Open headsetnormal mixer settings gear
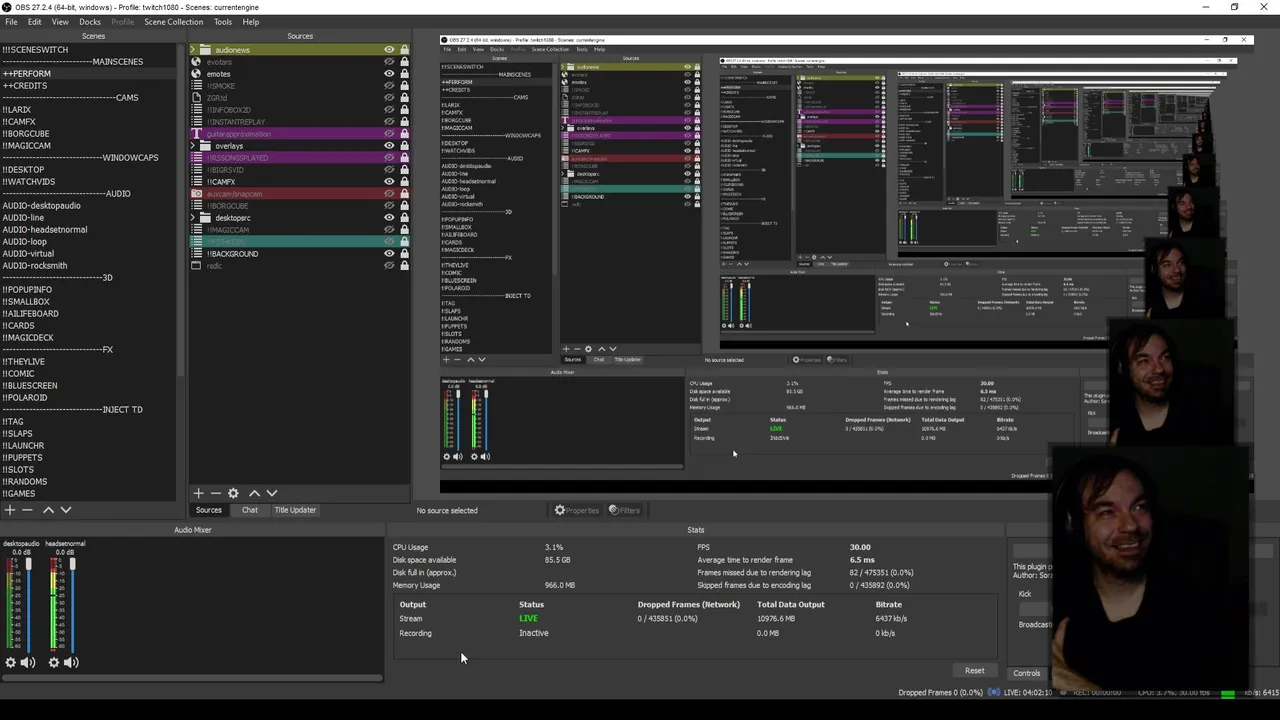 click(x=54, y=662)
